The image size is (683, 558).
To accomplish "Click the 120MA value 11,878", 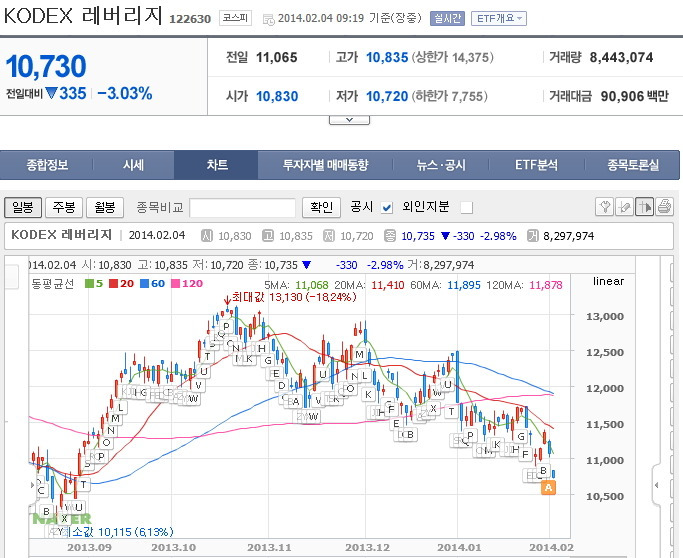I will click(x=546, y=285).
